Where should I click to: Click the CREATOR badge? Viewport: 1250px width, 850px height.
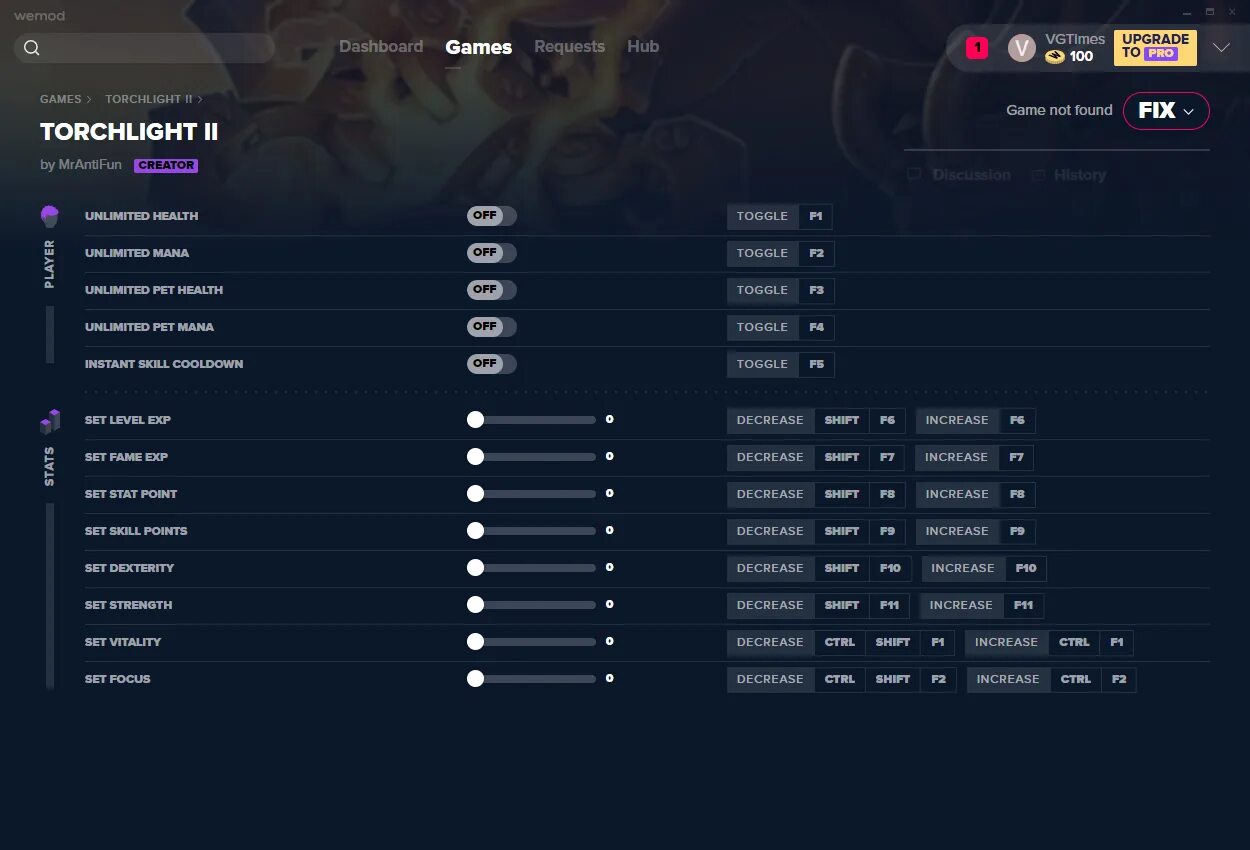click(x=166, y=166)
